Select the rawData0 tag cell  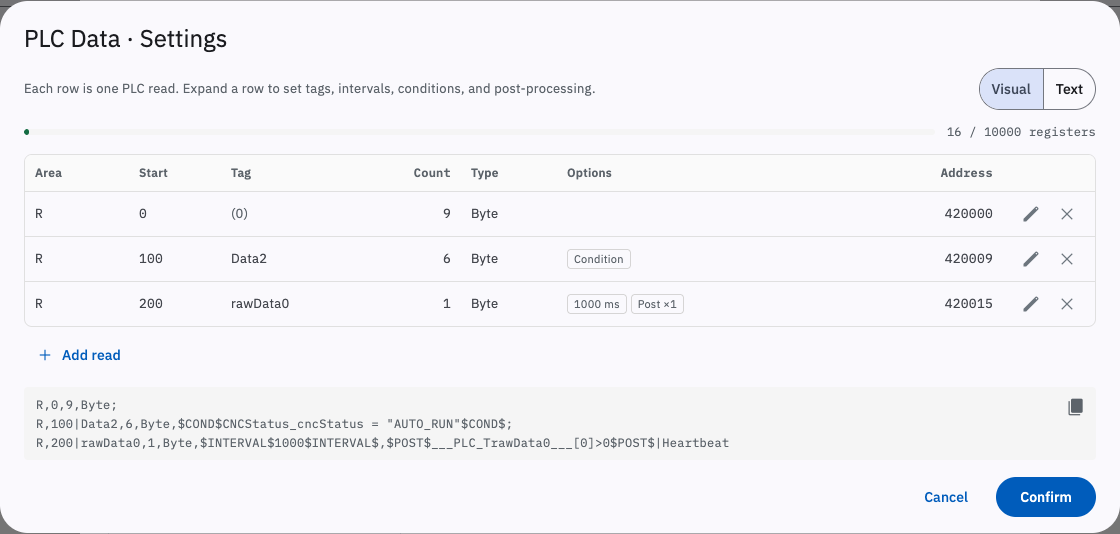(x=260, y=304)
